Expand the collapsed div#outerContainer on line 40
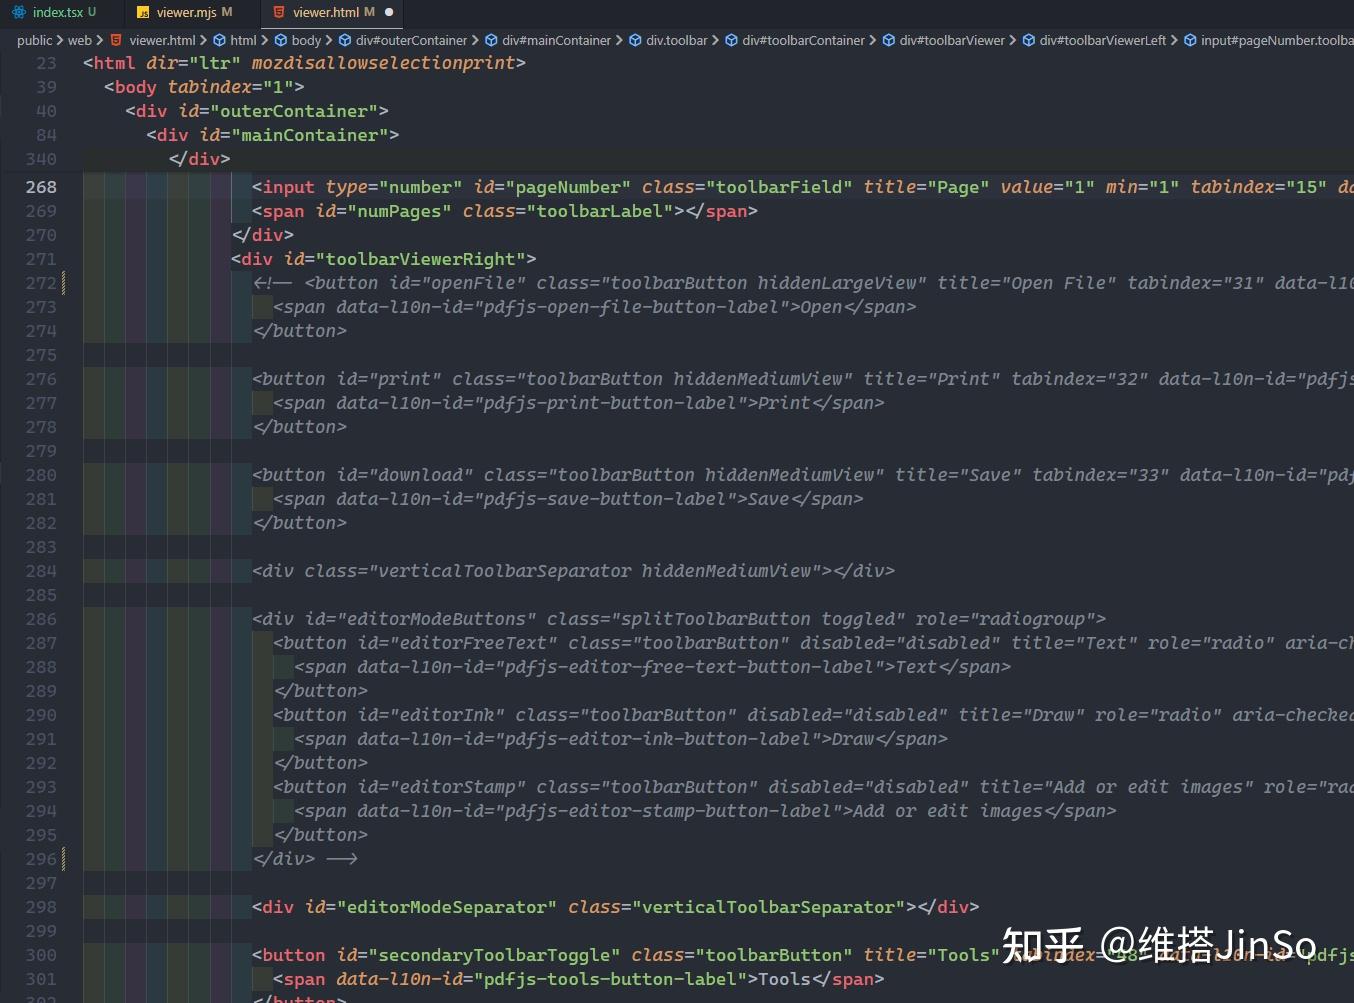 point(69,111)
